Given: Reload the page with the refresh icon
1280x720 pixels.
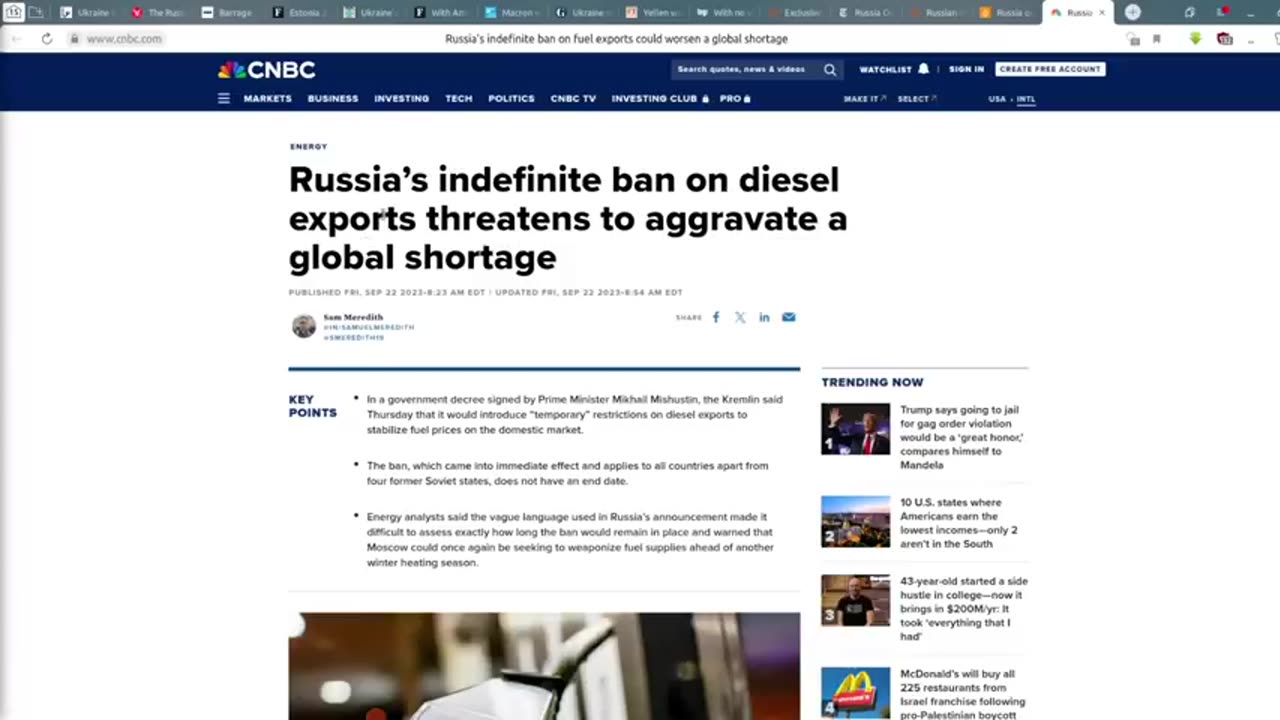Looking at the screenshot, I should (x=47, y=39).
